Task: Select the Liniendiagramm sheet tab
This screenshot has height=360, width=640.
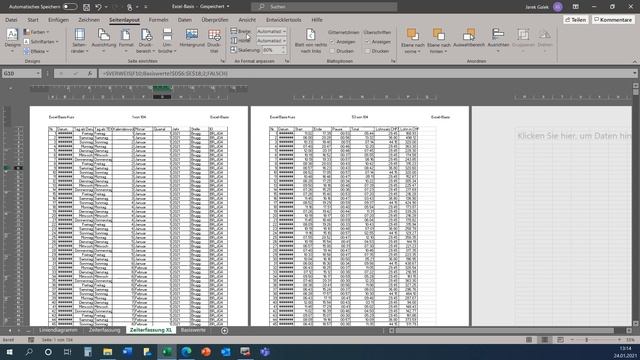Action: point(58,330)
